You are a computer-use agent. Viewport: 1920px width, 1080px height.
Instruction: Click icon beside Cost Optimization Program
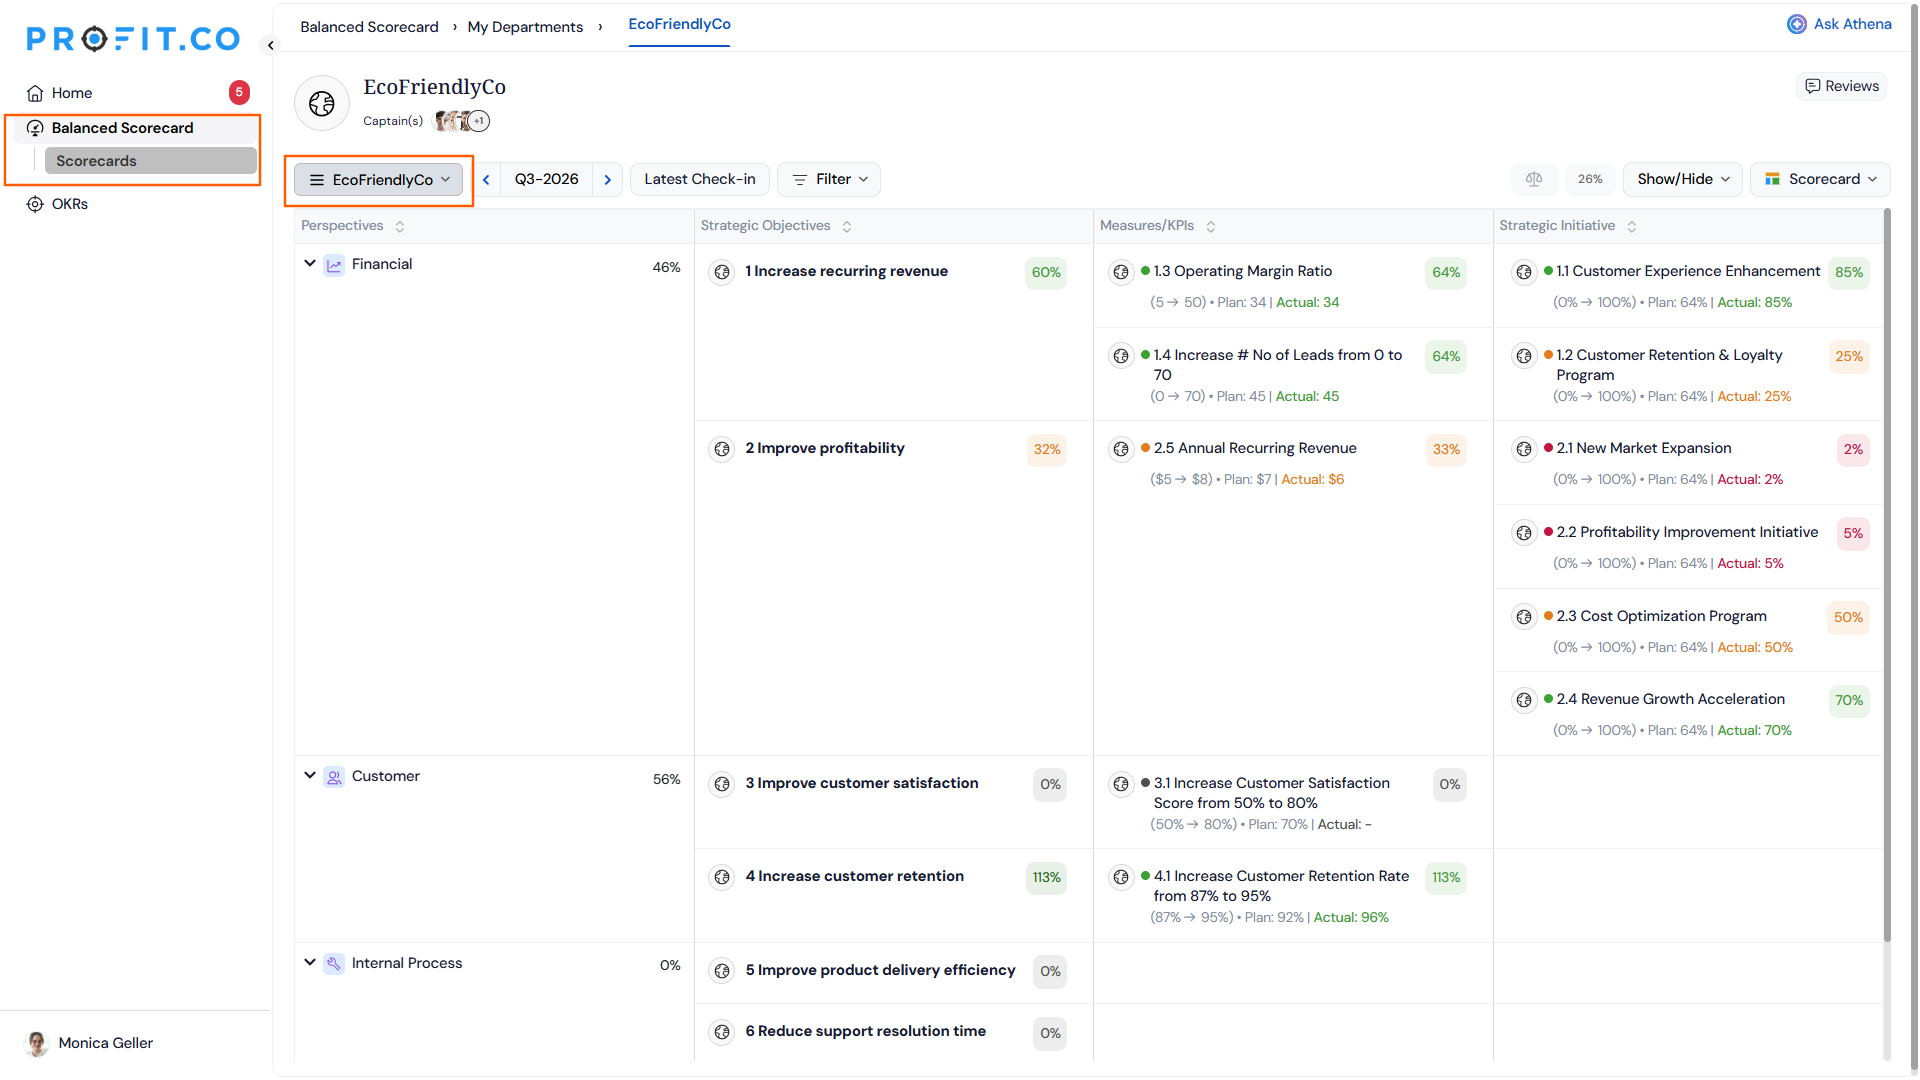point(1524,617)
